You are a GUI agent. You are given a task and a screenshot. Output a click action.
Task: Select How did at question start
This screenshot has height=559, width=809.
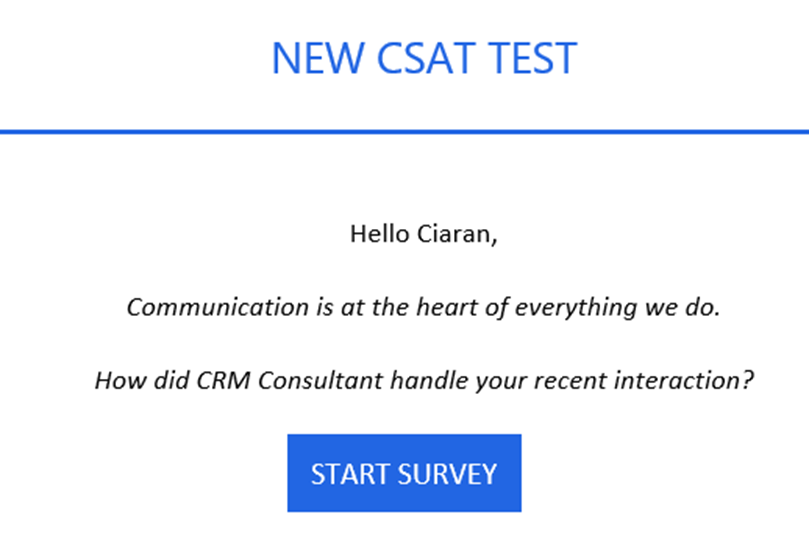click(x=142, y=380)
